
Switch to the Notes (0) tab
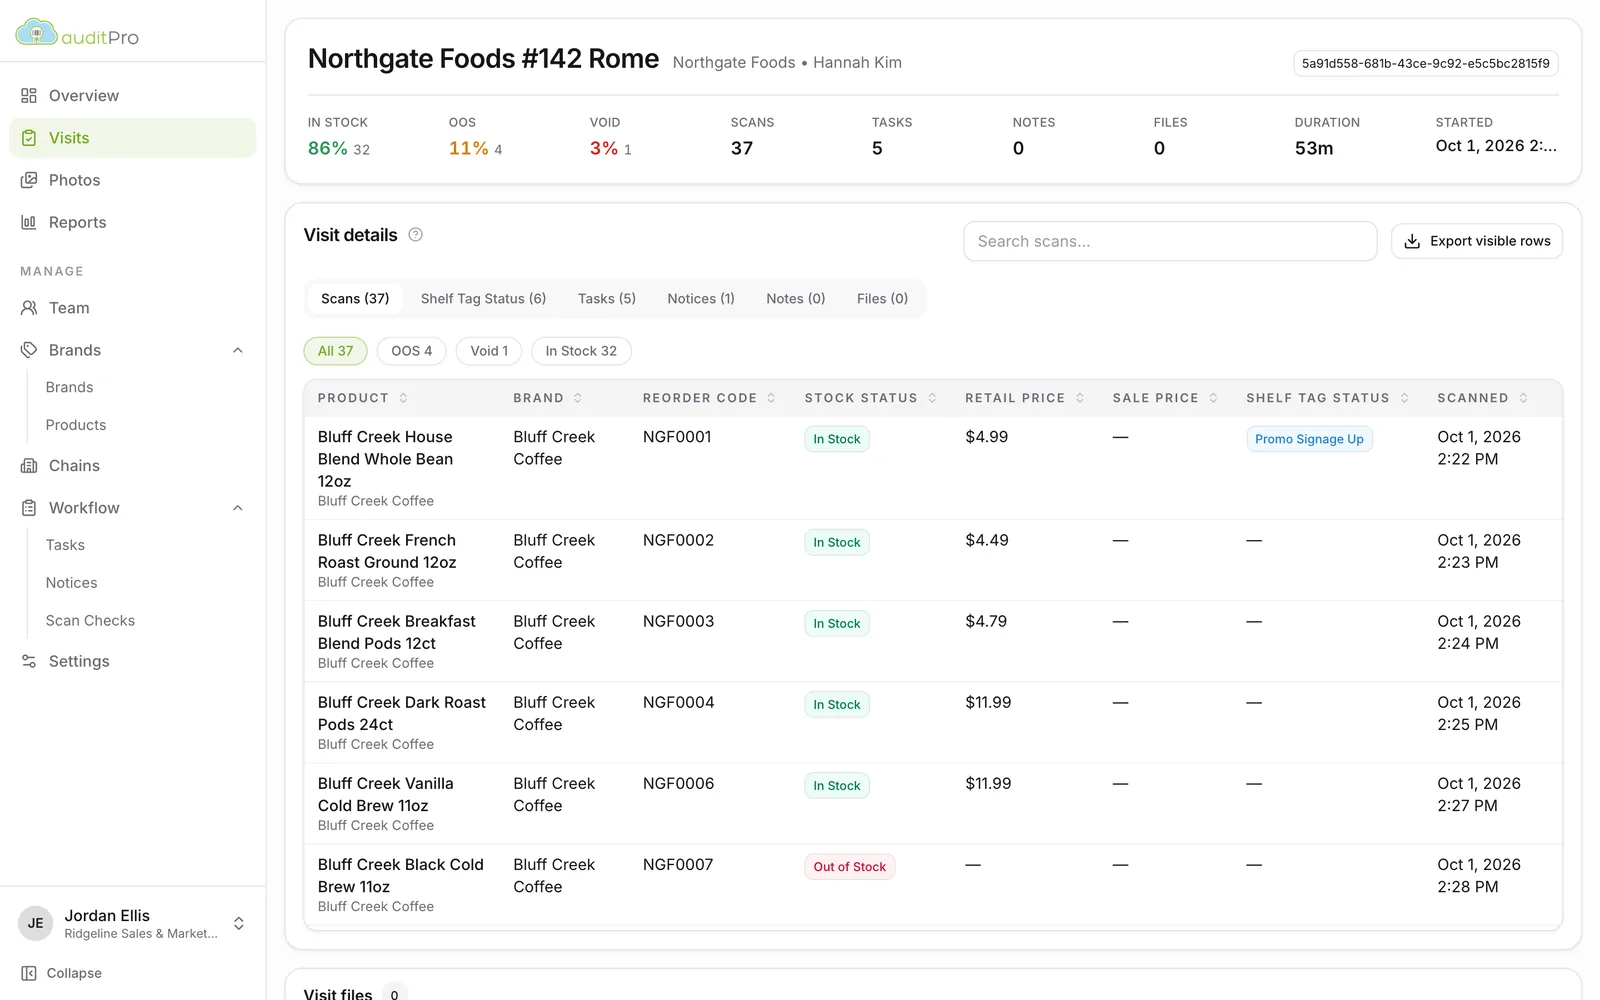click(796, 299)
